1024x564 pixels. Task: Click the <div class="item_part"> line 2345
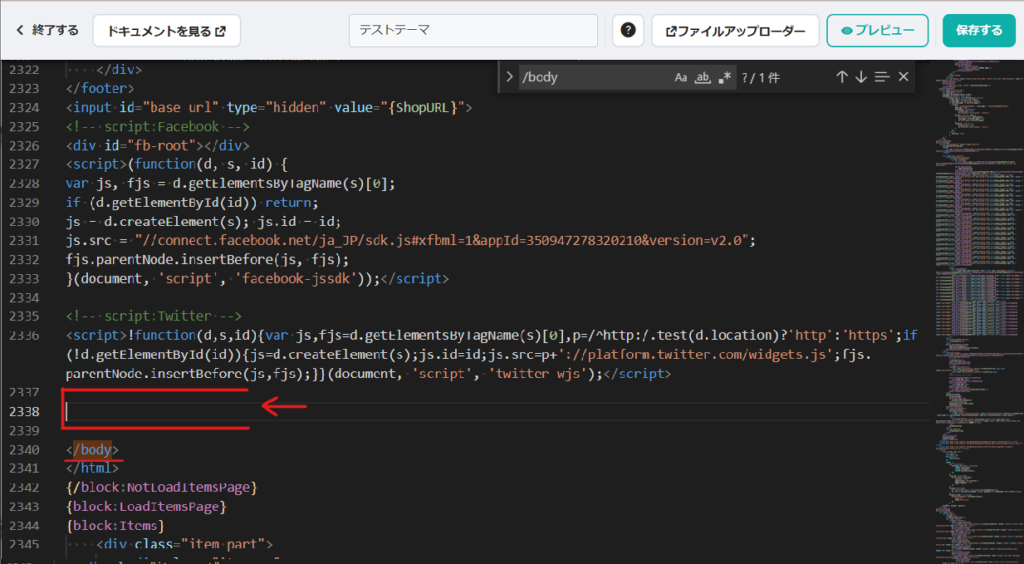click(185, 544)
